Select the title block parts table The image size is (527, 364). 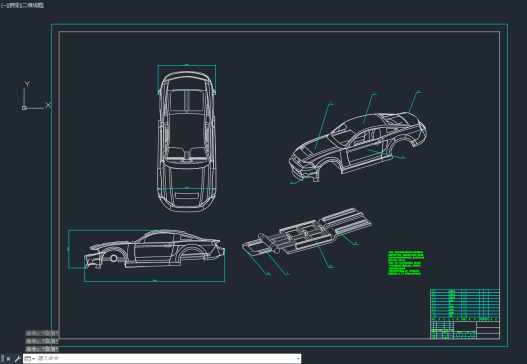(x=465, y=314)
